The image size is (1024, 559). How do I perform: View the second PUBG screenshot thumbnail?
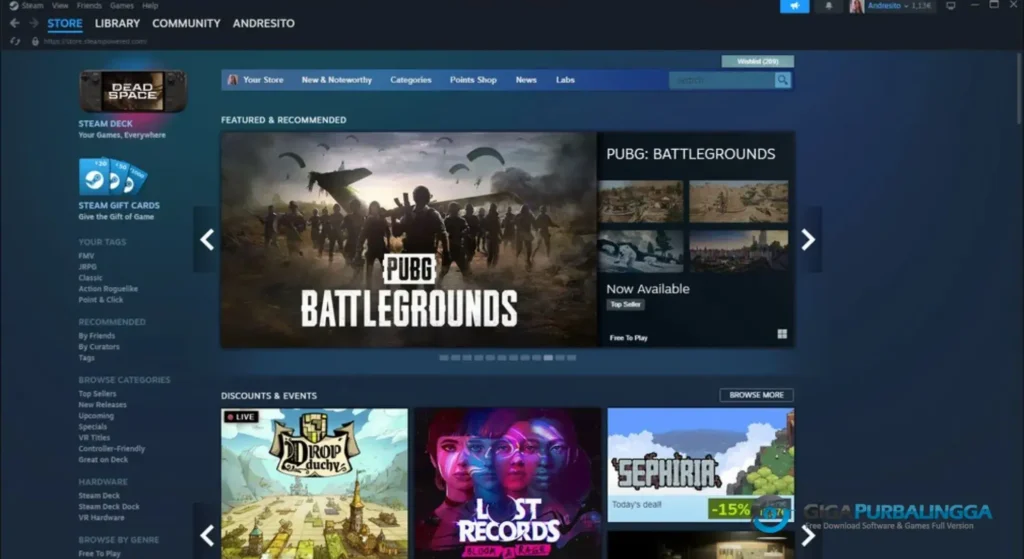tap(739, 202)
